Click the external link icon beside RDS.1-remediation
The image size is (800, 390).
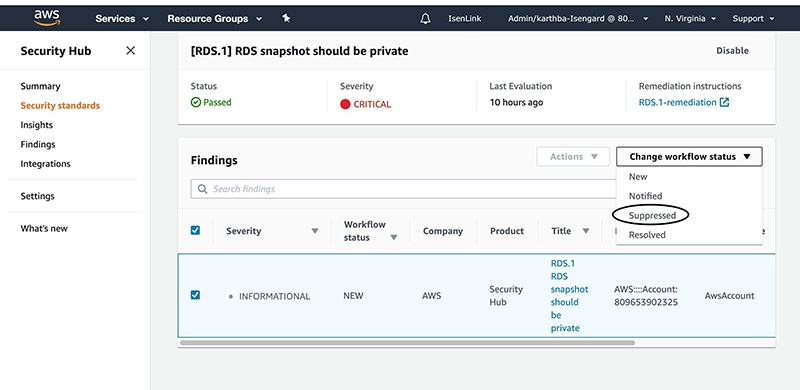pyautogui.click(x=724, y=102)
